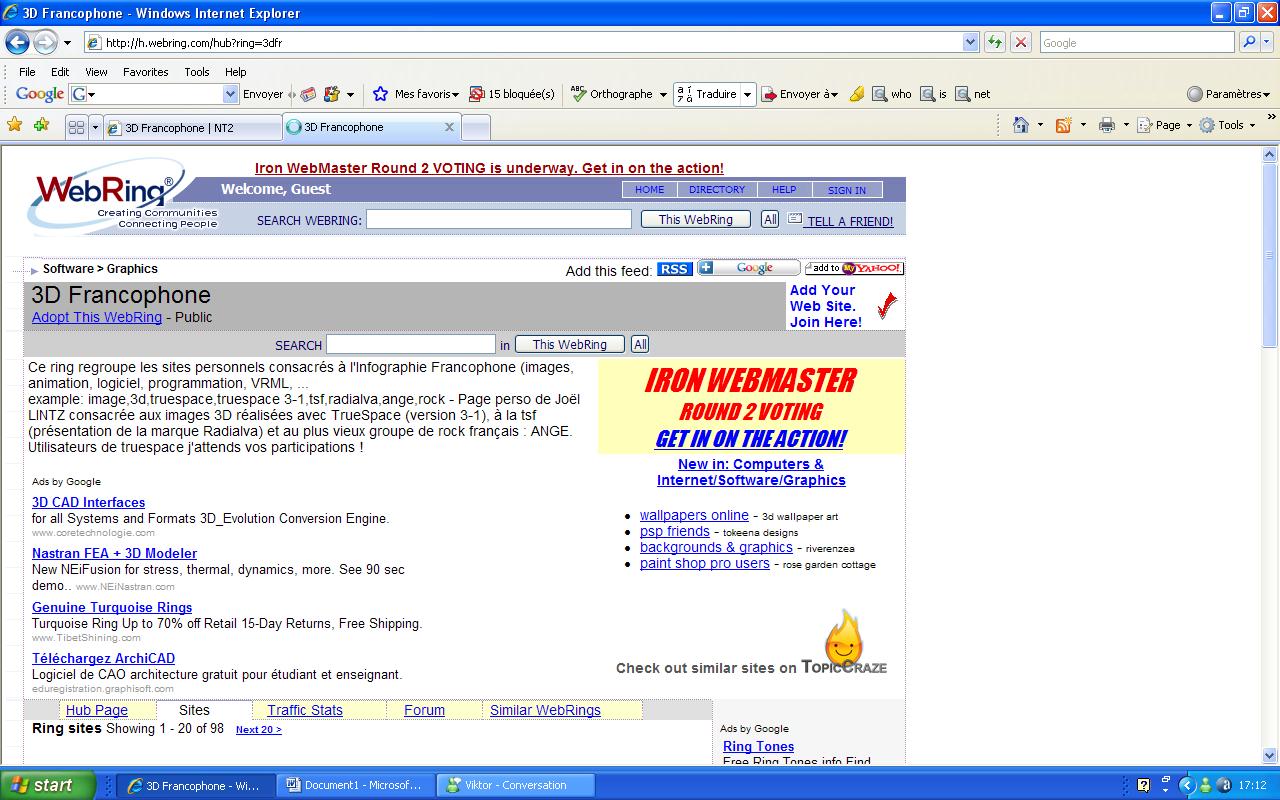Click the 'Next 20 >' link
This screenshot has width=1280, height=800.
(x=259, y=730)
